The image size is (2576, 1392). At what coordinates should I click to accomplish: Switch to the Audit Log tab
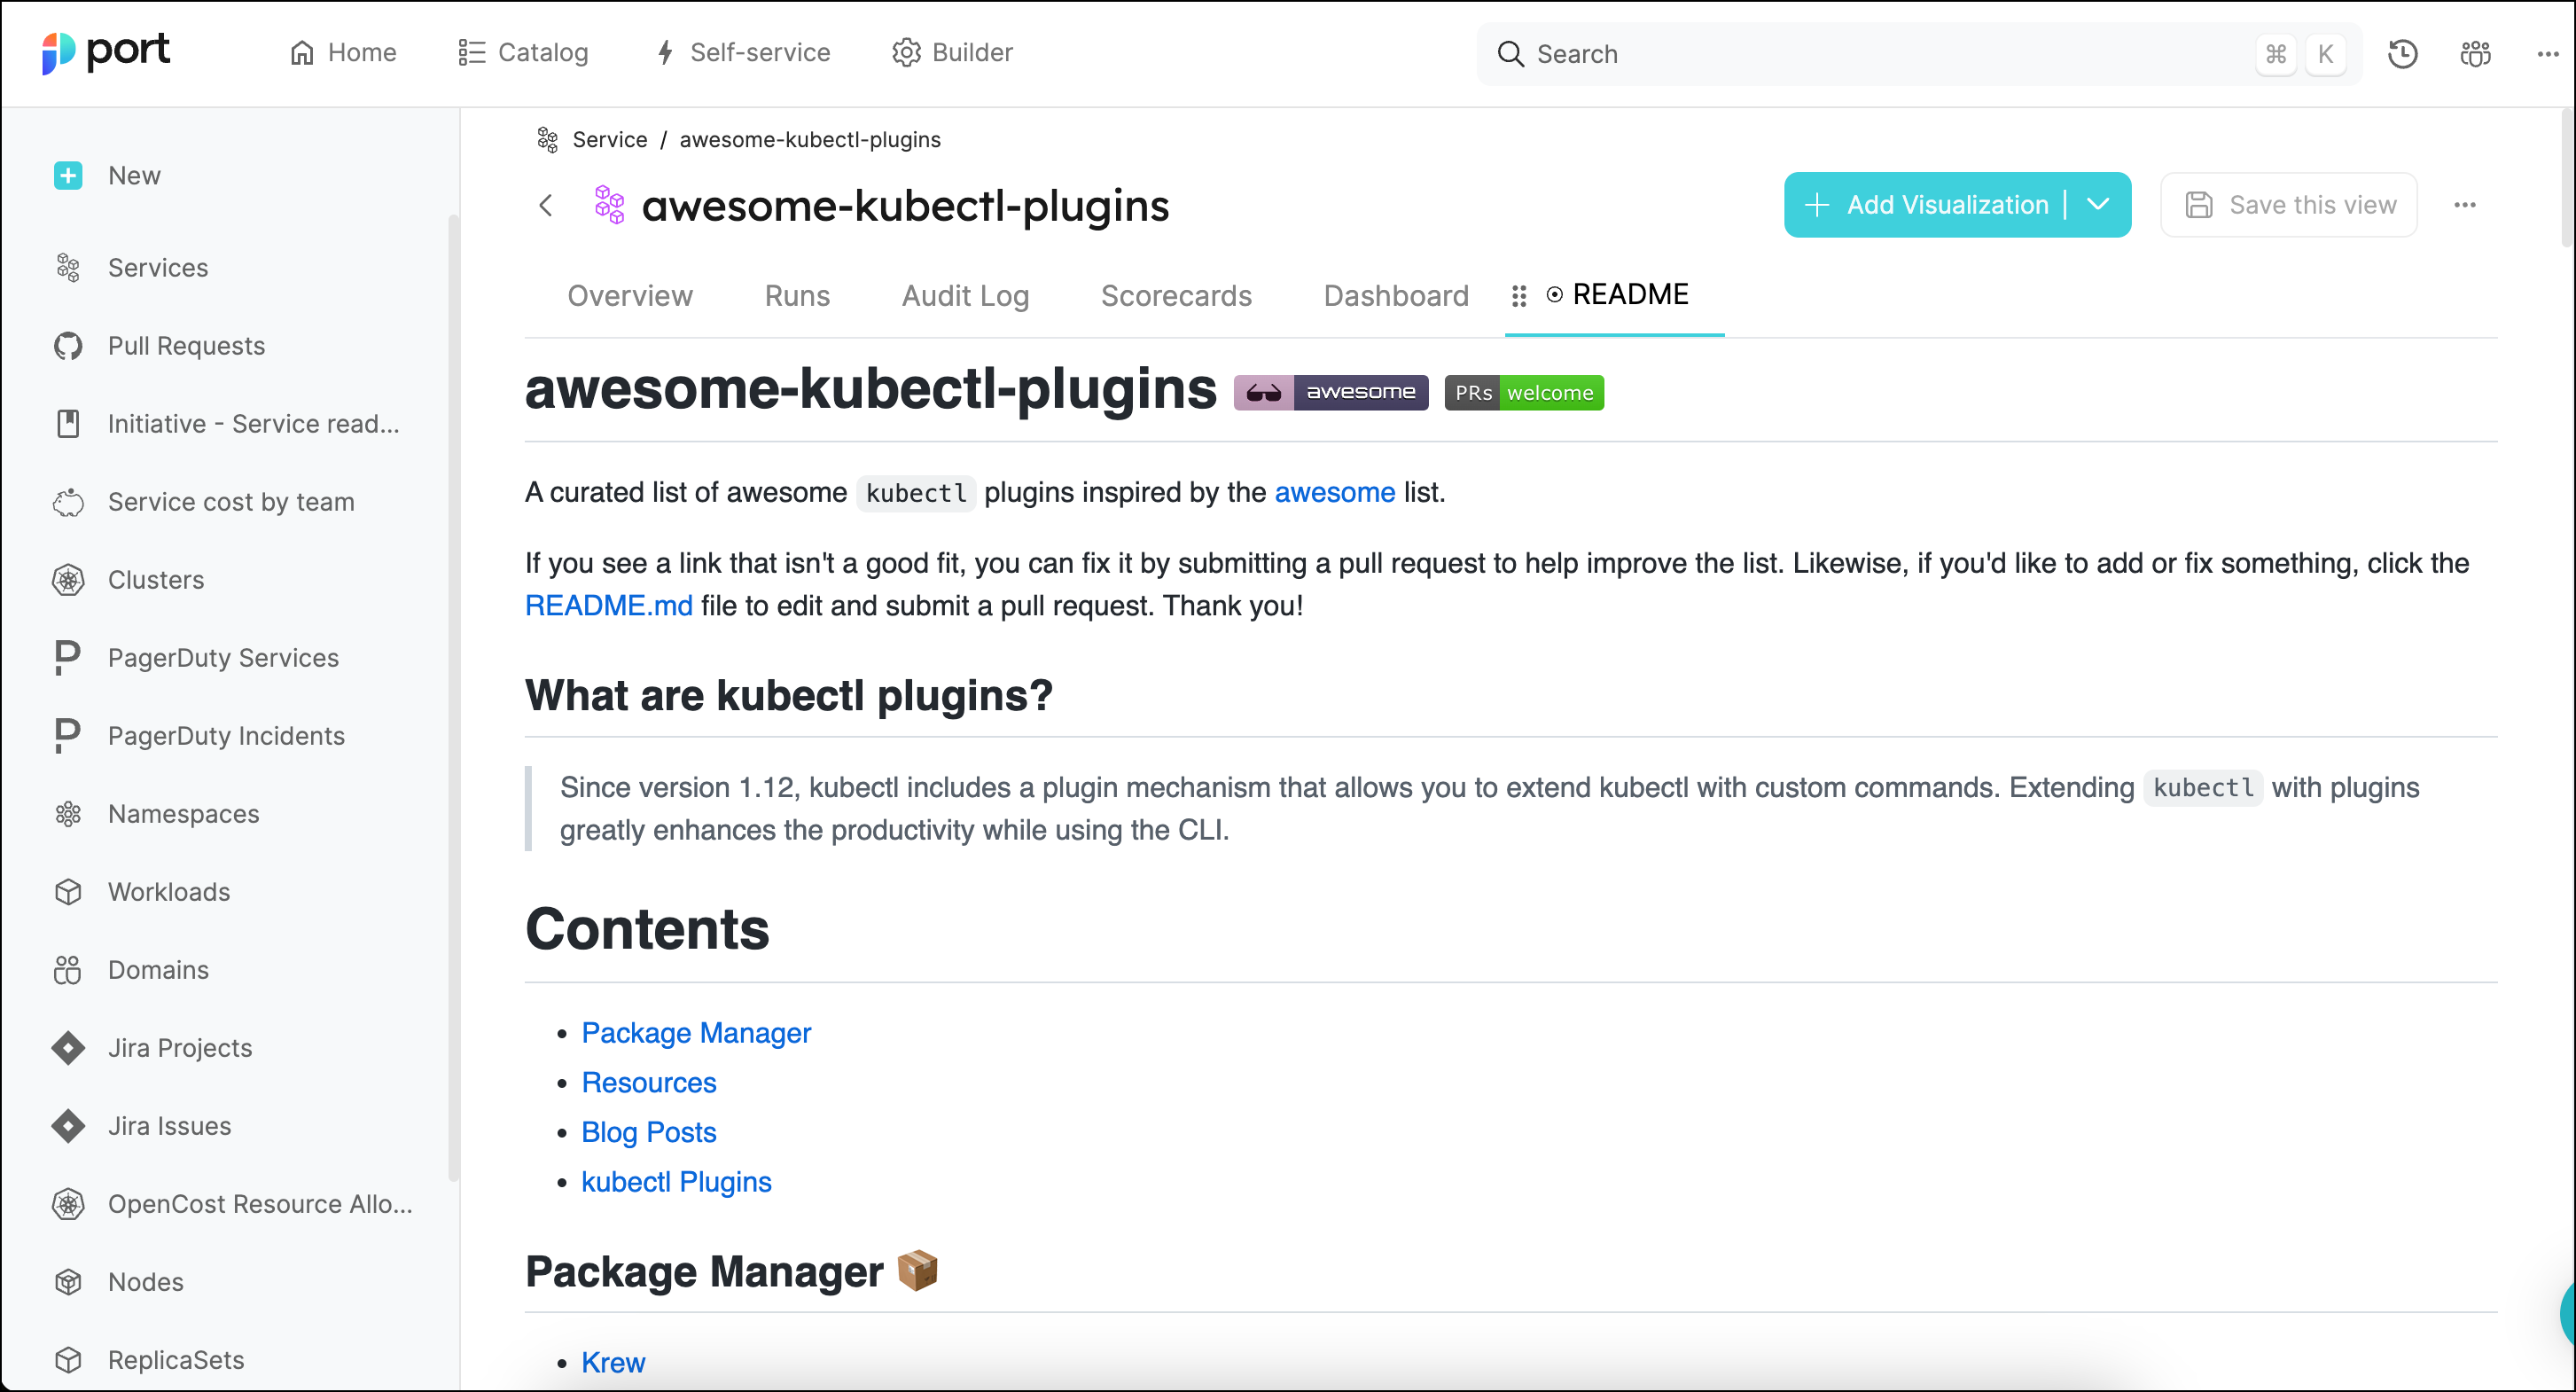click(x=965, y=296)
